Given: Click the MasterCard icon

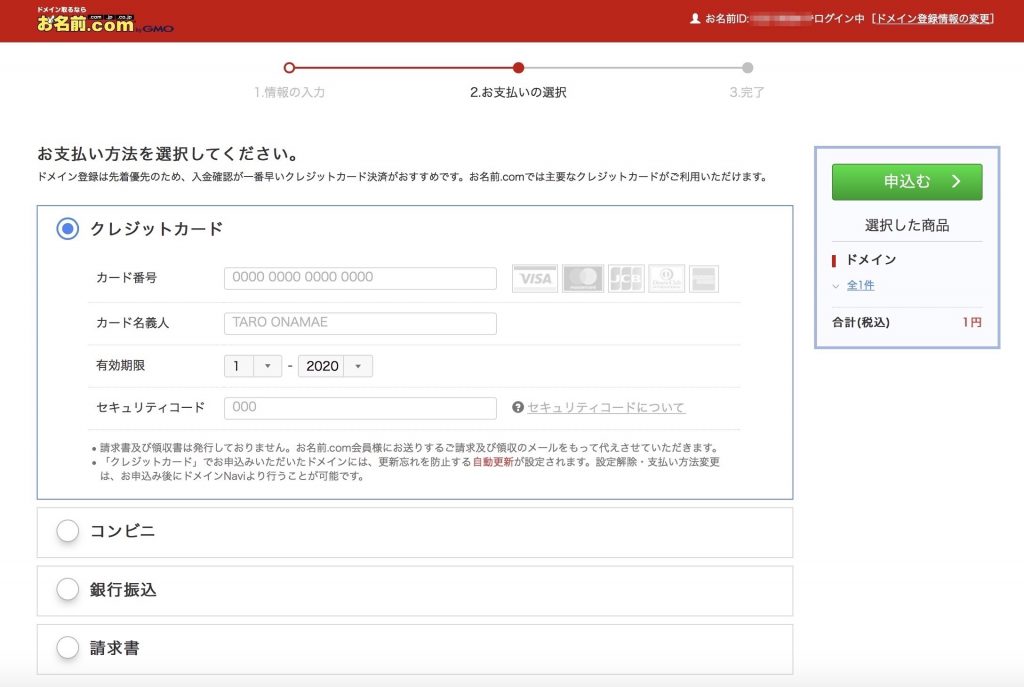Looking at the screenshot, I should pyautogui.click(x=583, y=279).
